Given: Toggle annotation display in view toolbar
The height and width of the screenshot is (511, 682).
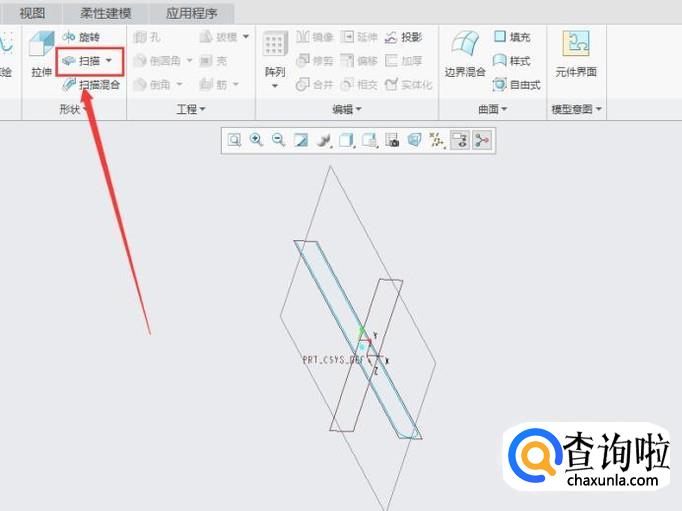Looking at the screenshot, I should pos(460,140).
